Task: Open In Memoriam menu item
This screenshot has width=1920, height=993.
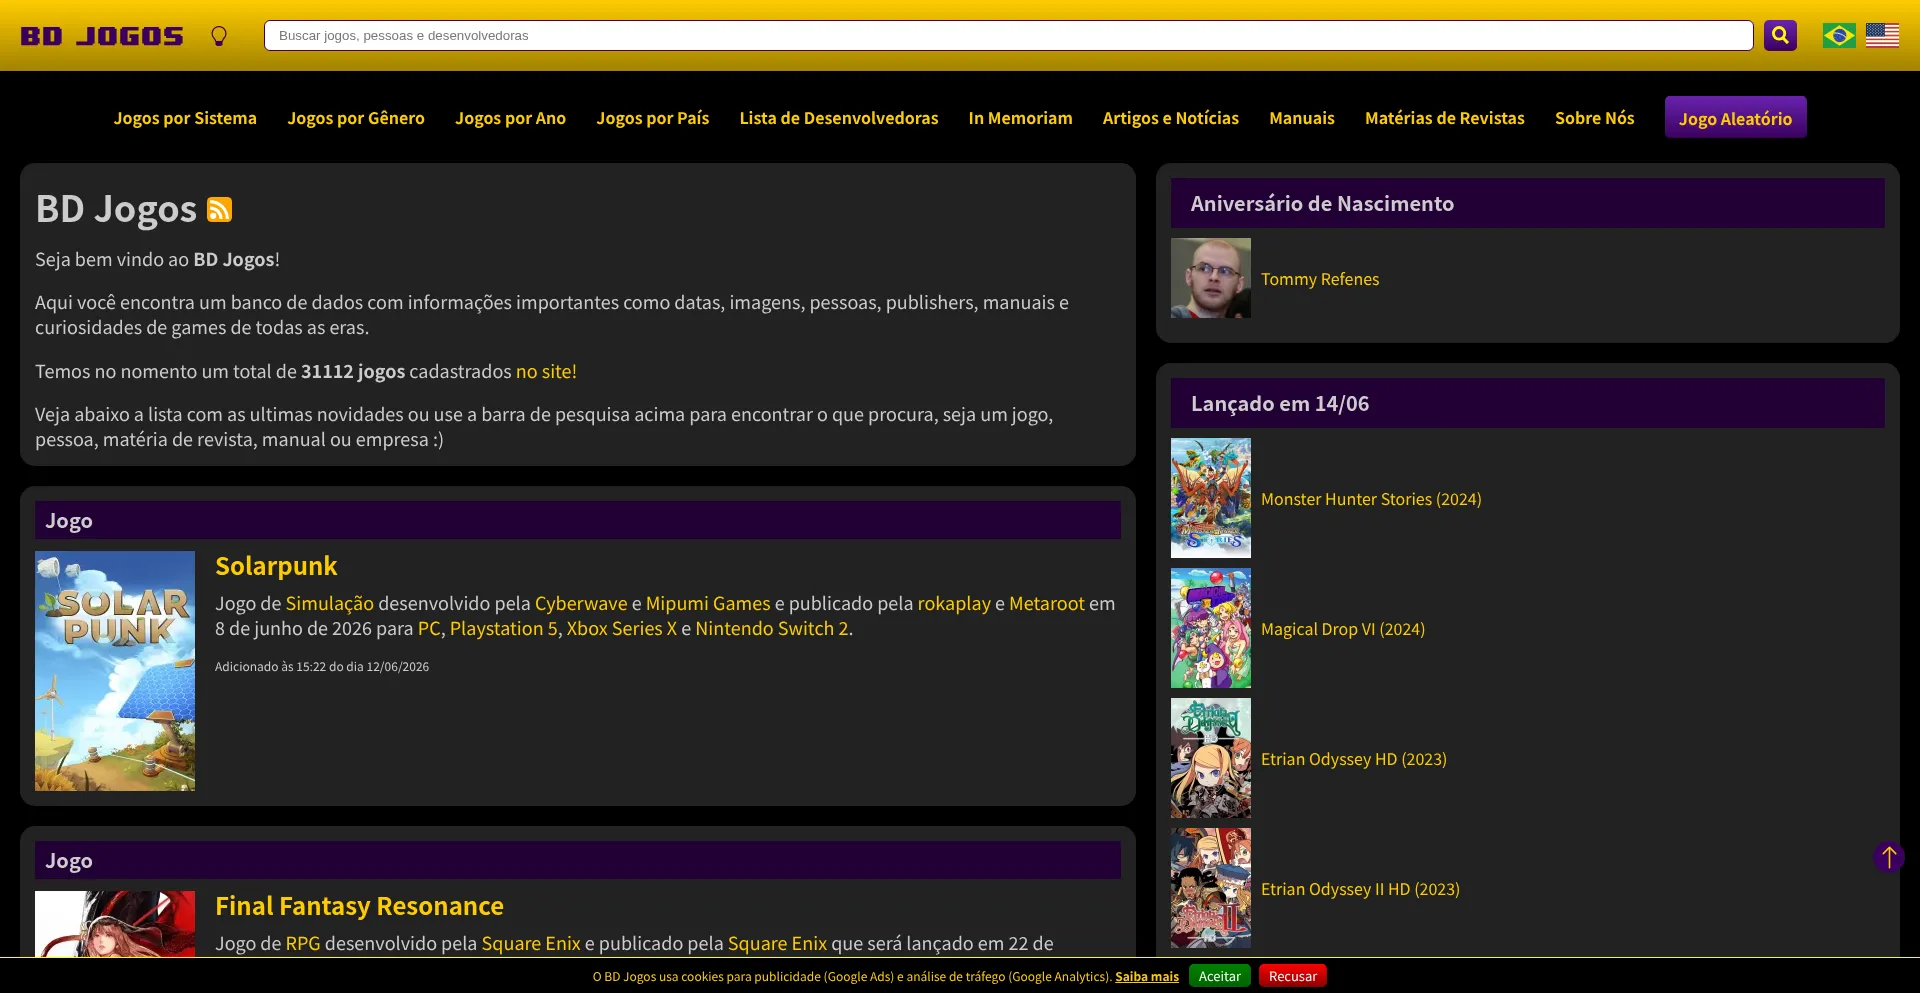Action: point(1020,118)
